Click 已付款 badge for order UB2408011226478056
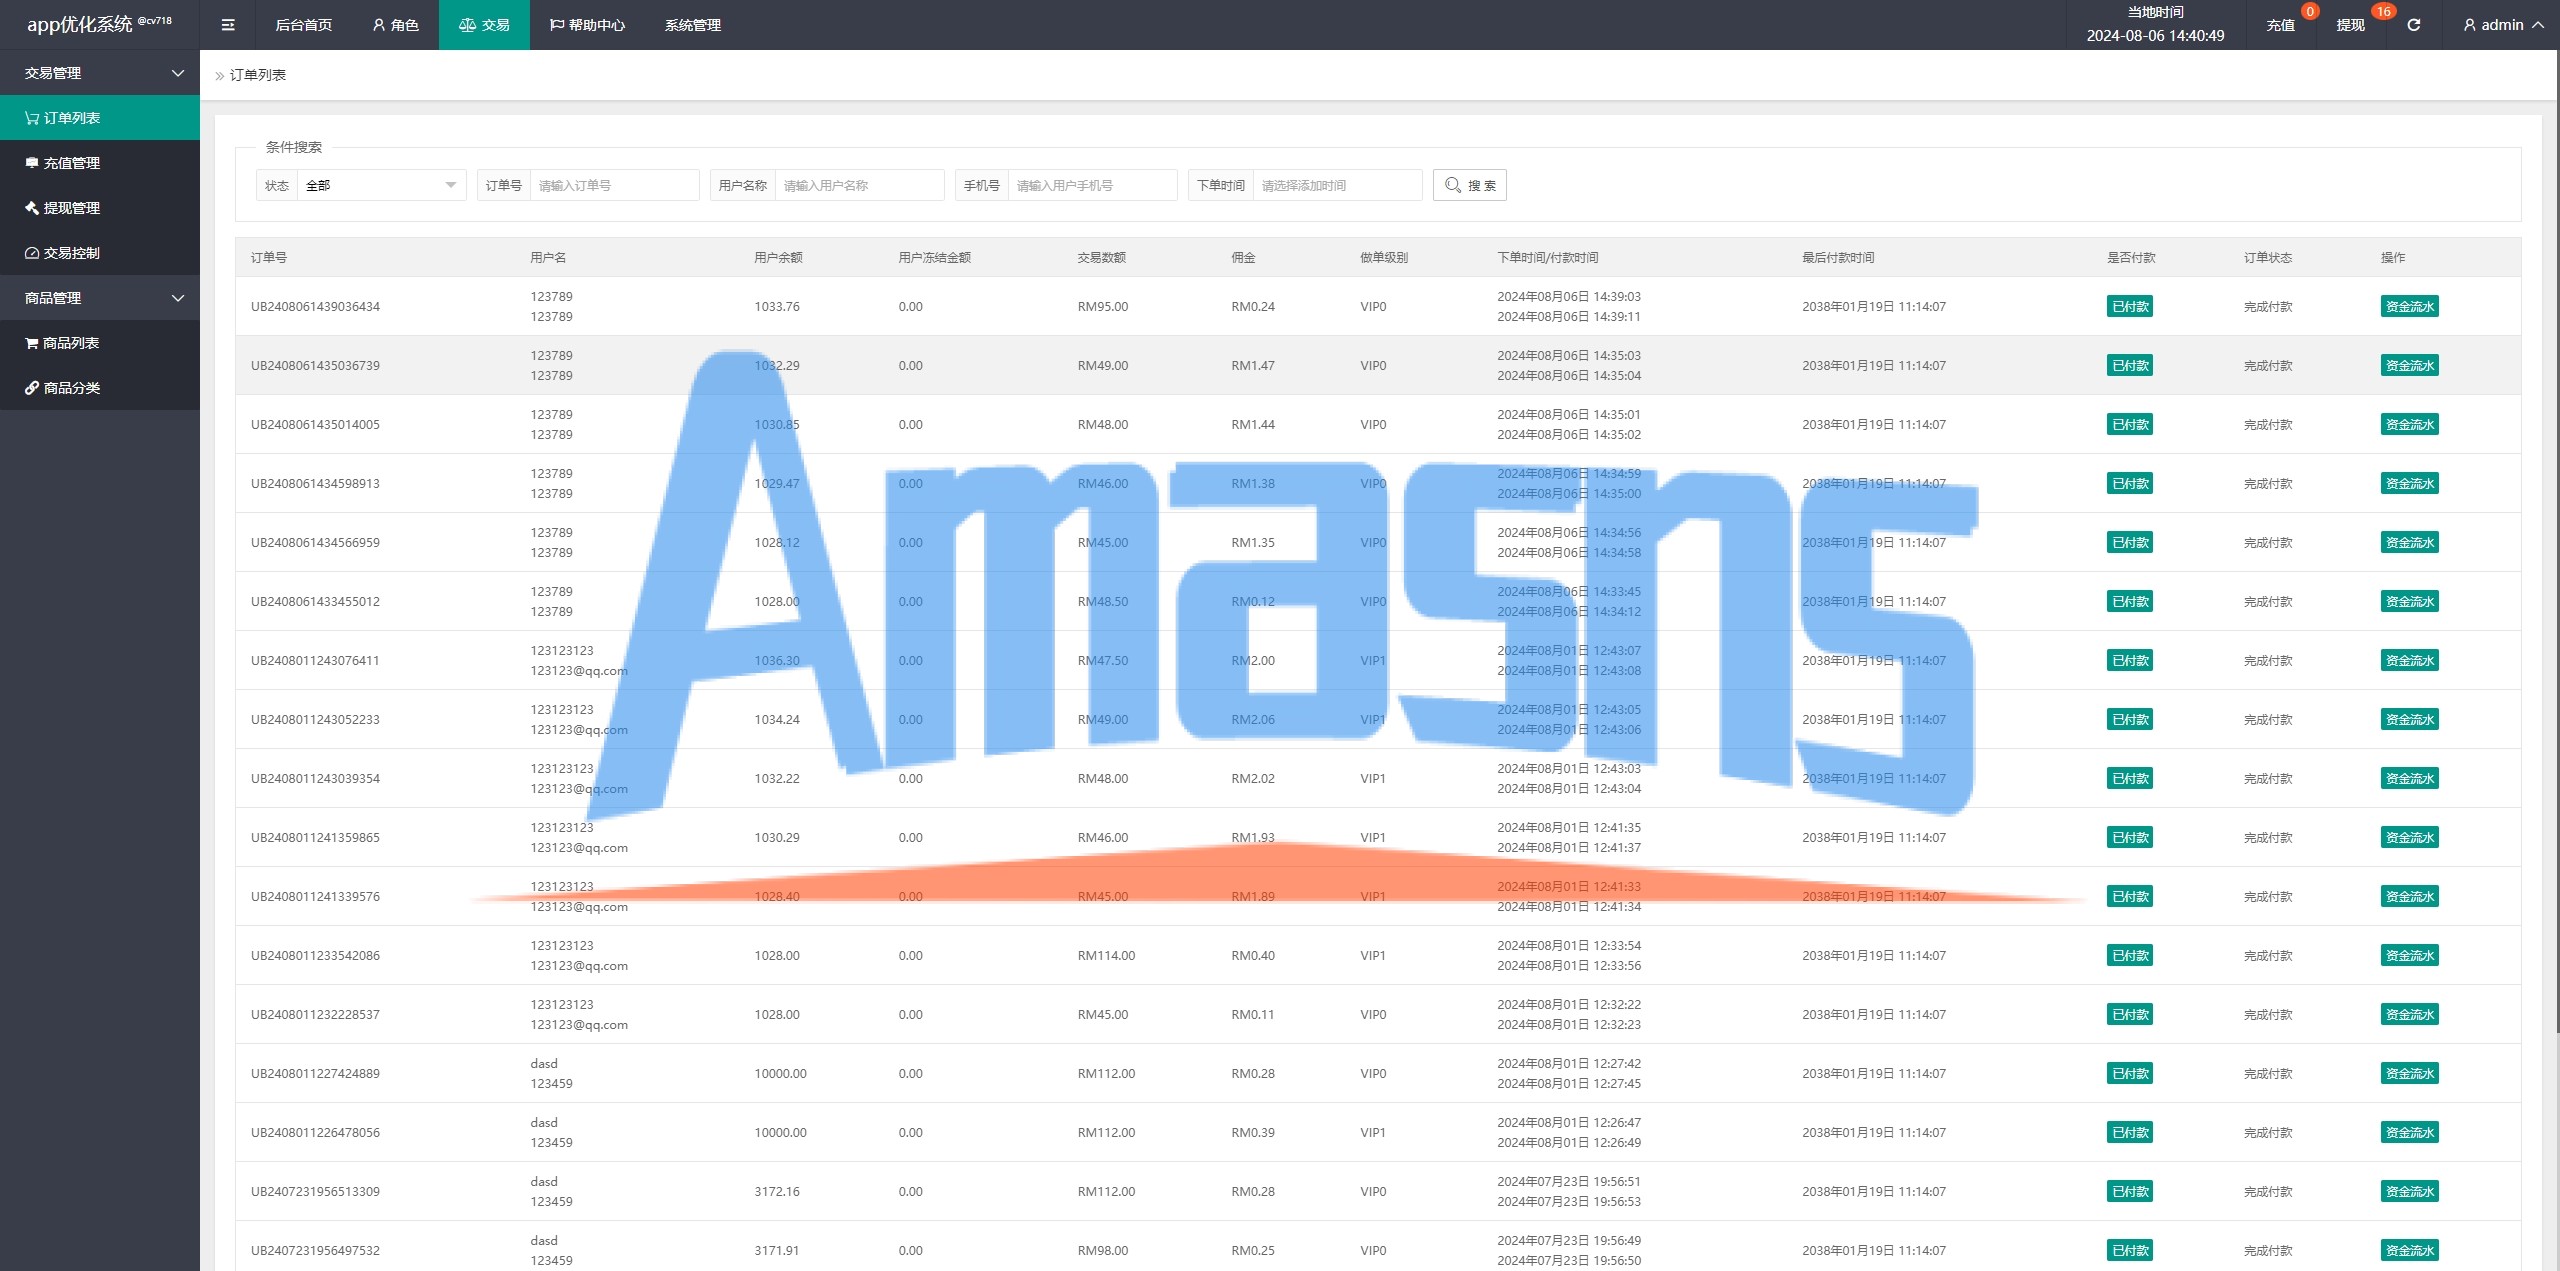 click(2130, 1132)
